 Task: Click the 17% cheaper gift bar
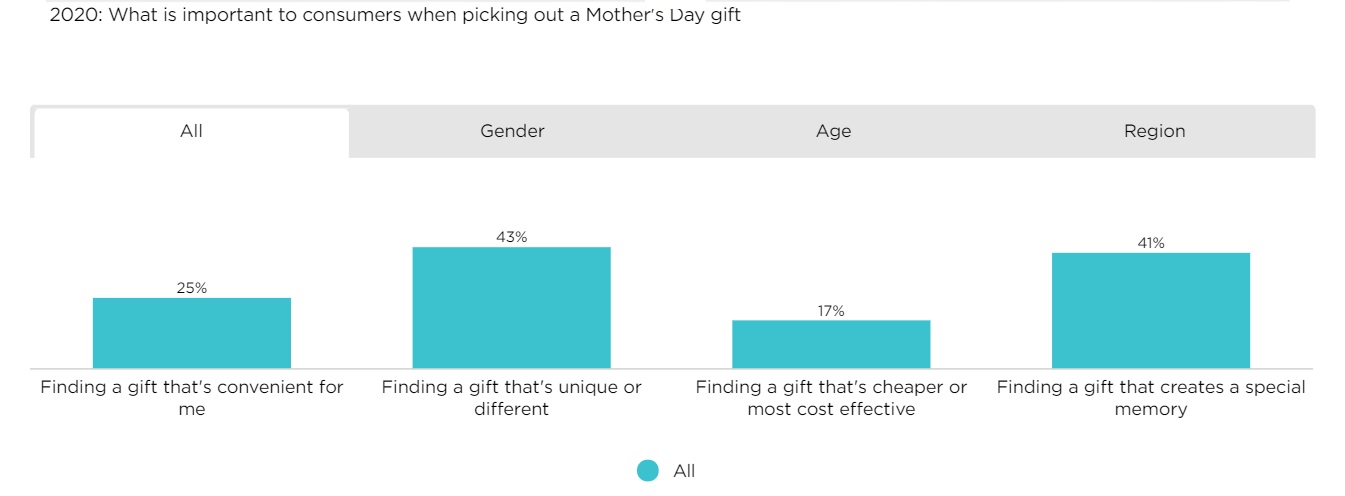831,344
